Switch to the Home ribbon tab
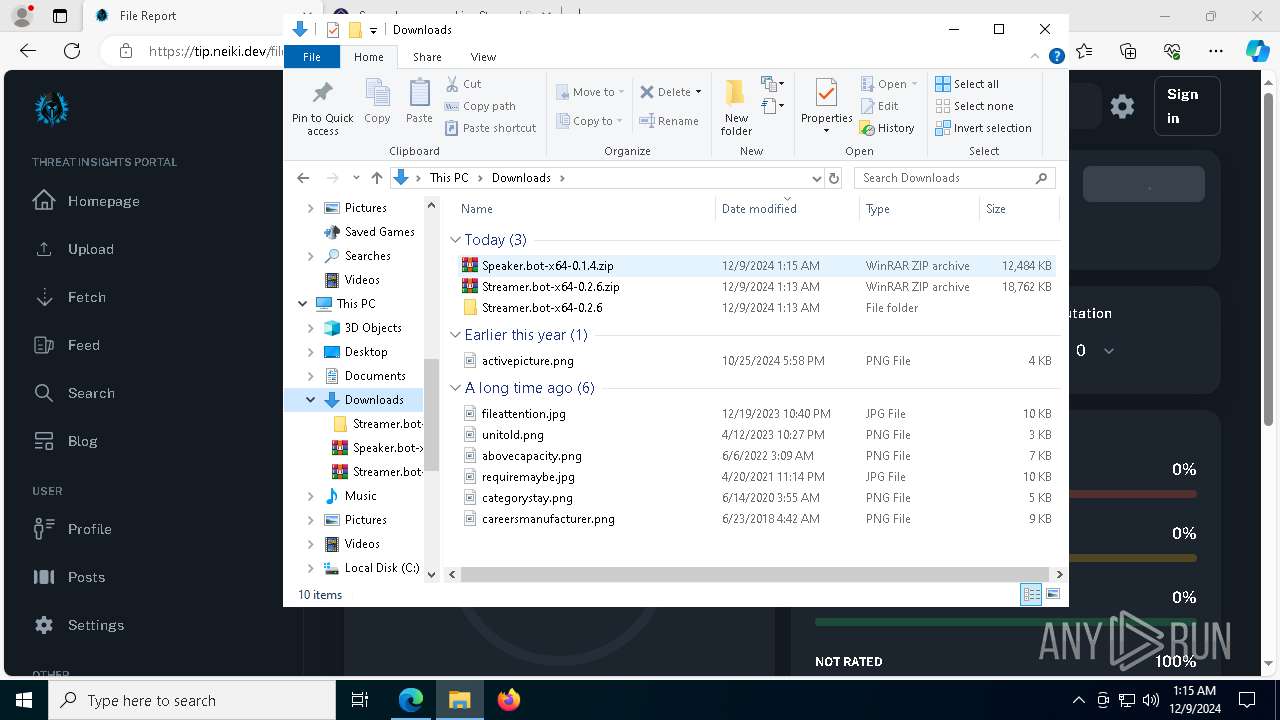Viewport: 1280px width, 720px height. (x=368, y=57)
